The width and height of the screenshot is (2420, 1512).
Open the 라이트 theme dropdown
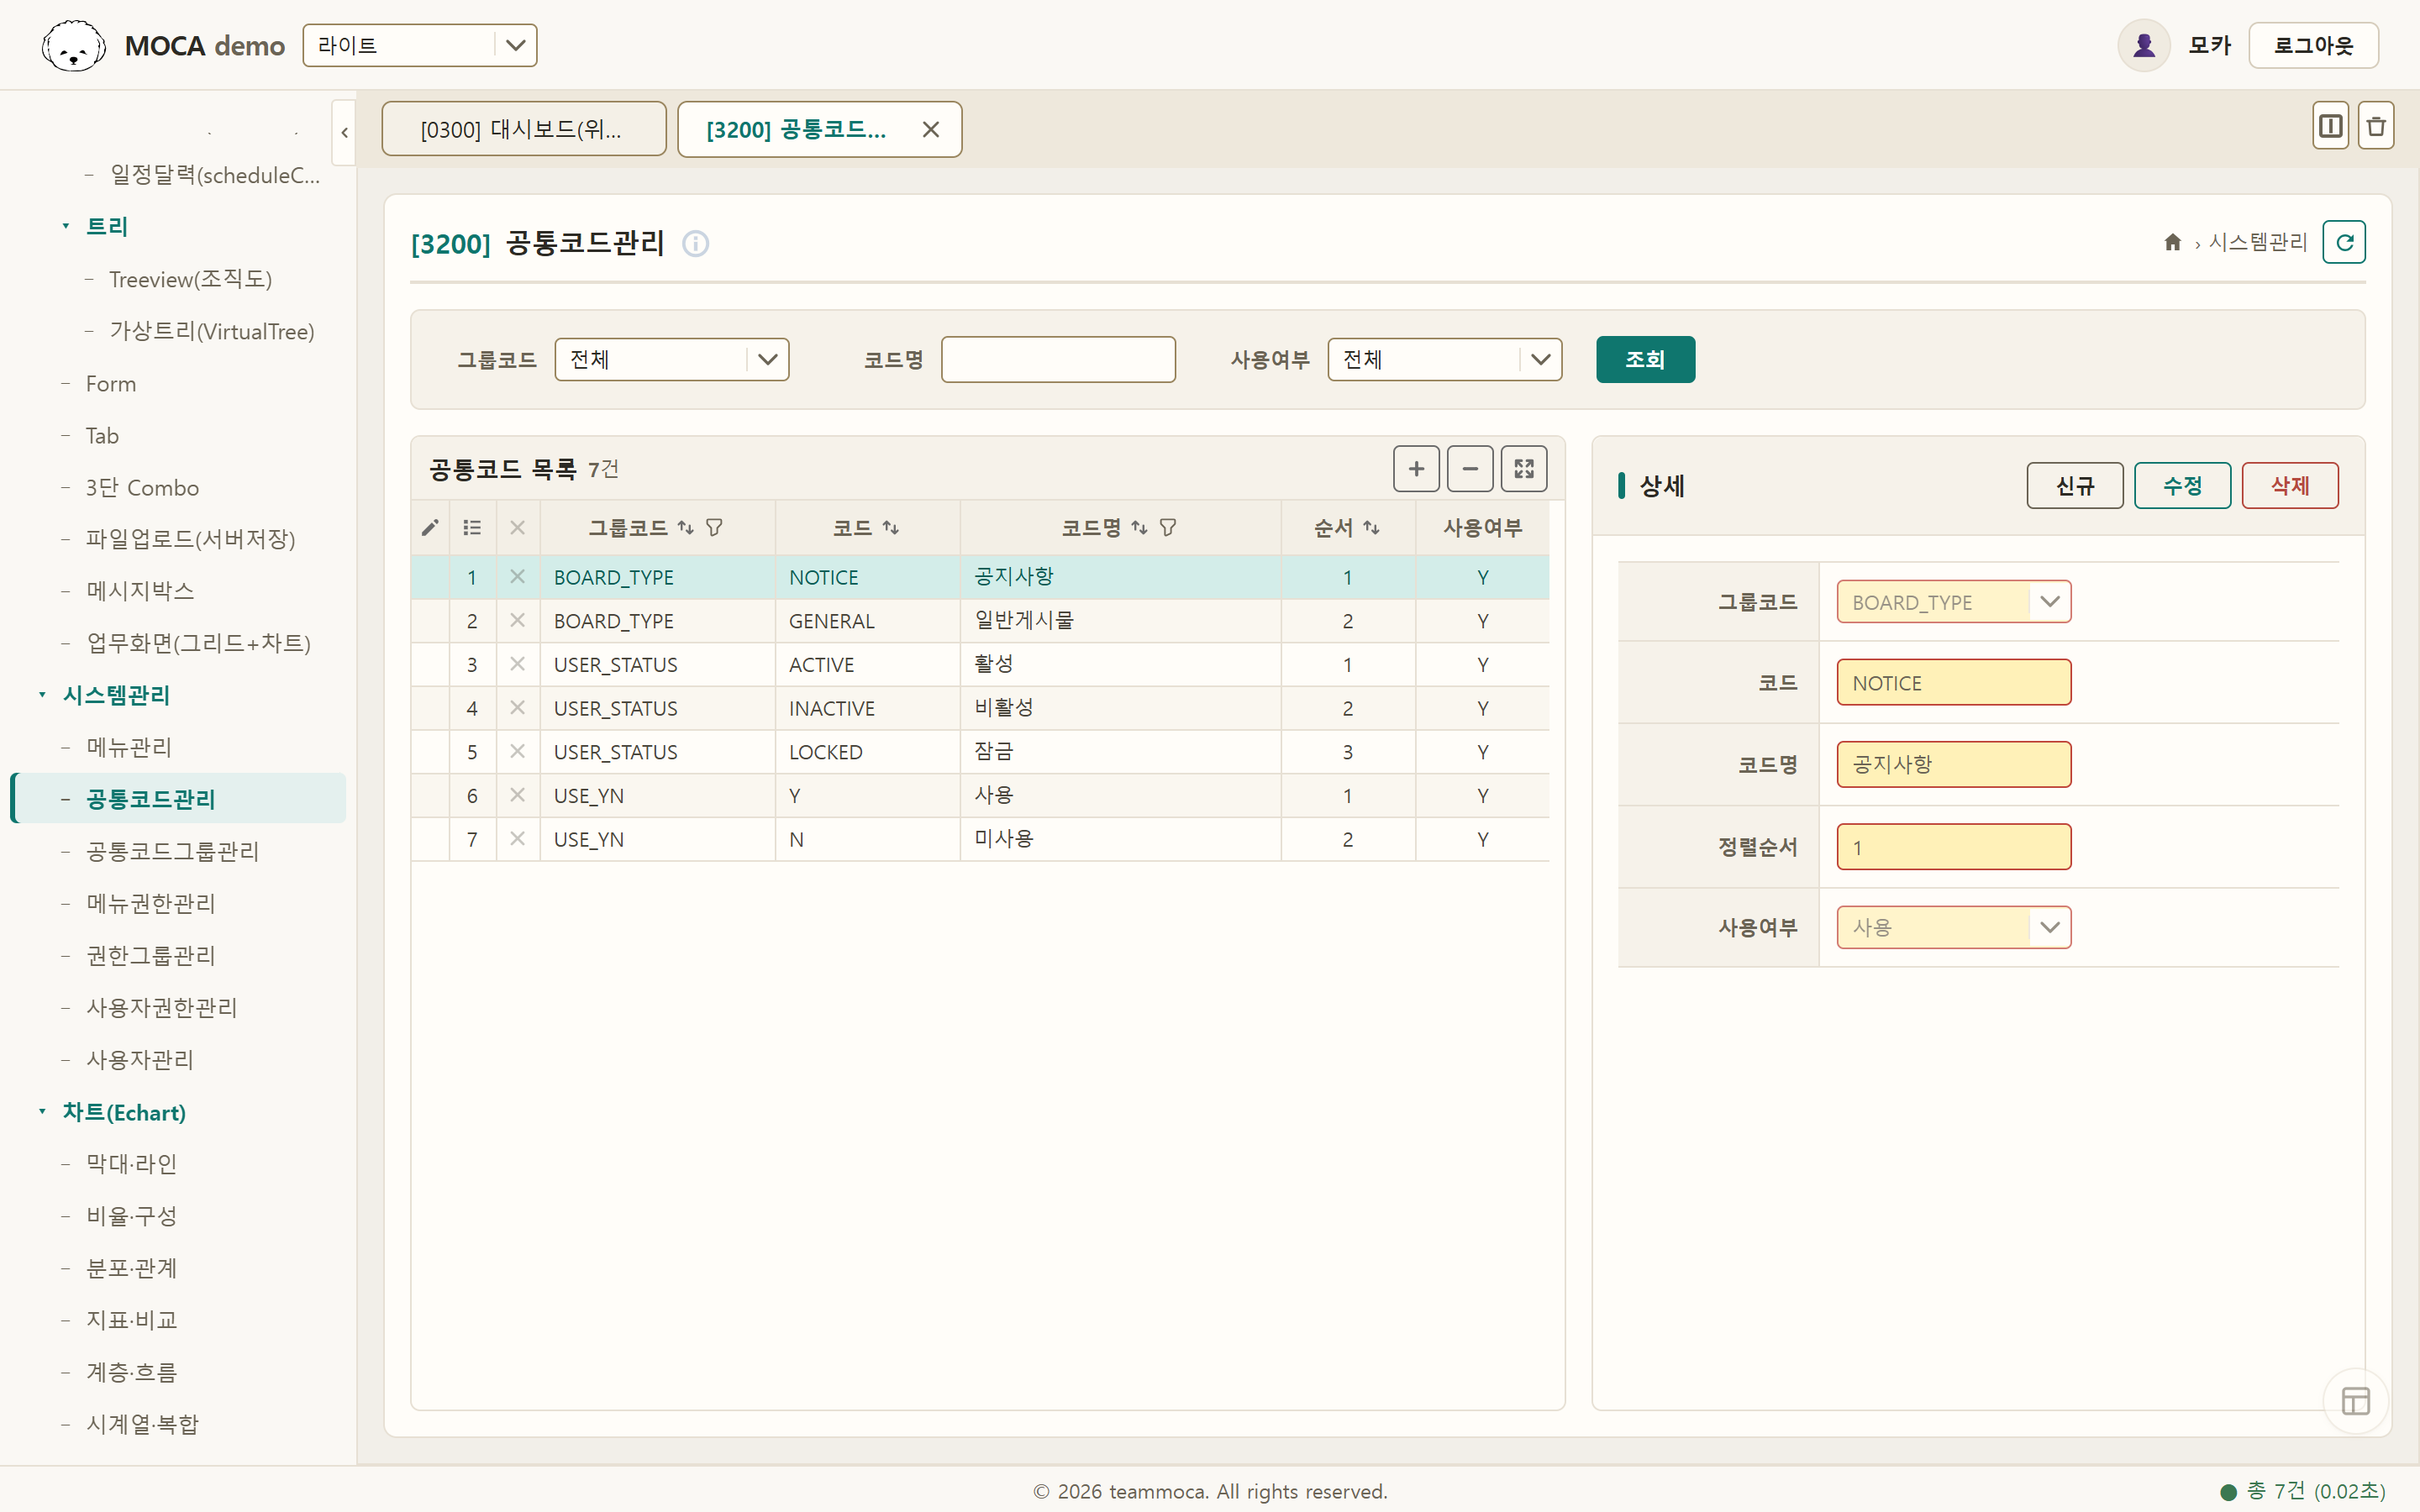coord(420,45)
